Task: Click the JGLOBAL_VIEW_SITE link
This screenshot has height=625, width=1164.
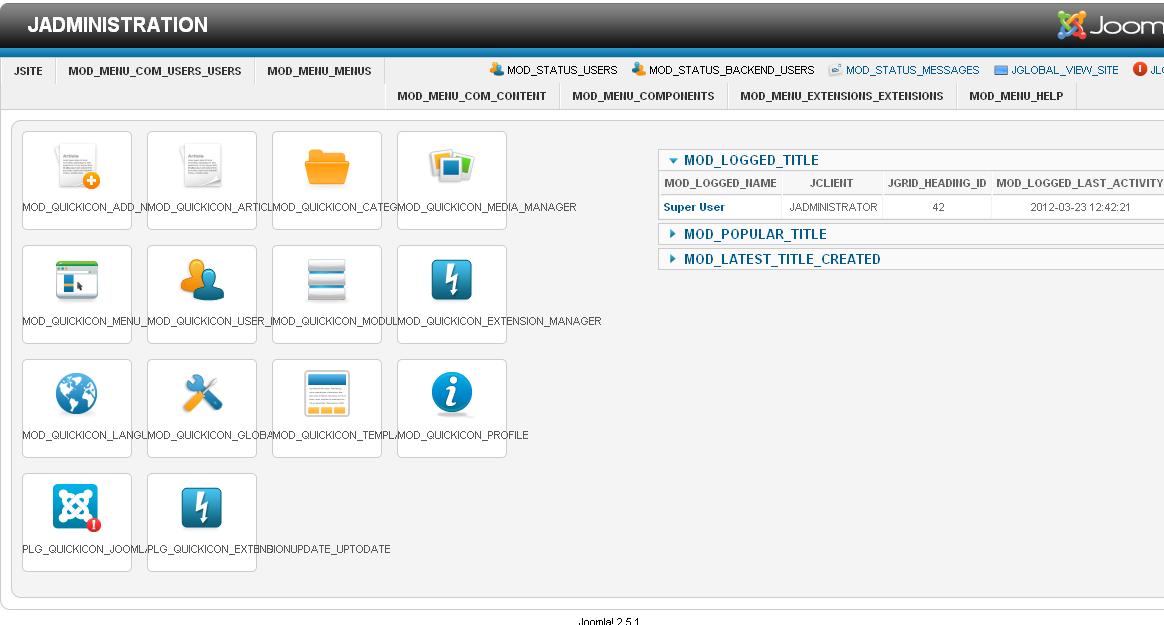Action: tap(1065, 70)
